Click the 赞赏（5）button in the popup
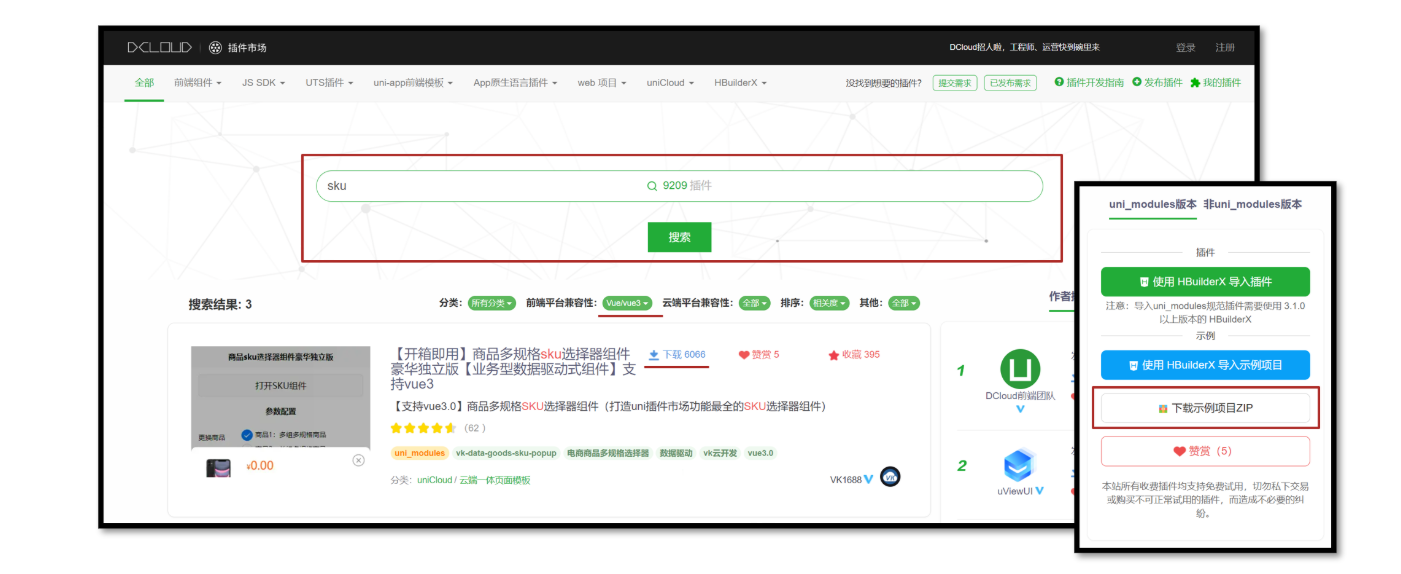The width and height of the screenshot is (1401, 574). pyautogui.click(x=1205, y=451)
